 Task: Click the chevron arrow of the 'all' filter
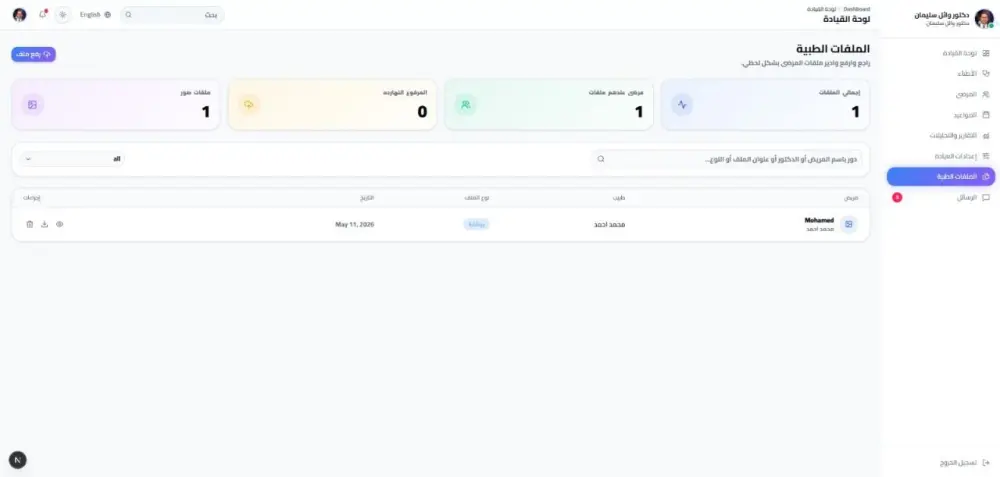click(29, 159)
